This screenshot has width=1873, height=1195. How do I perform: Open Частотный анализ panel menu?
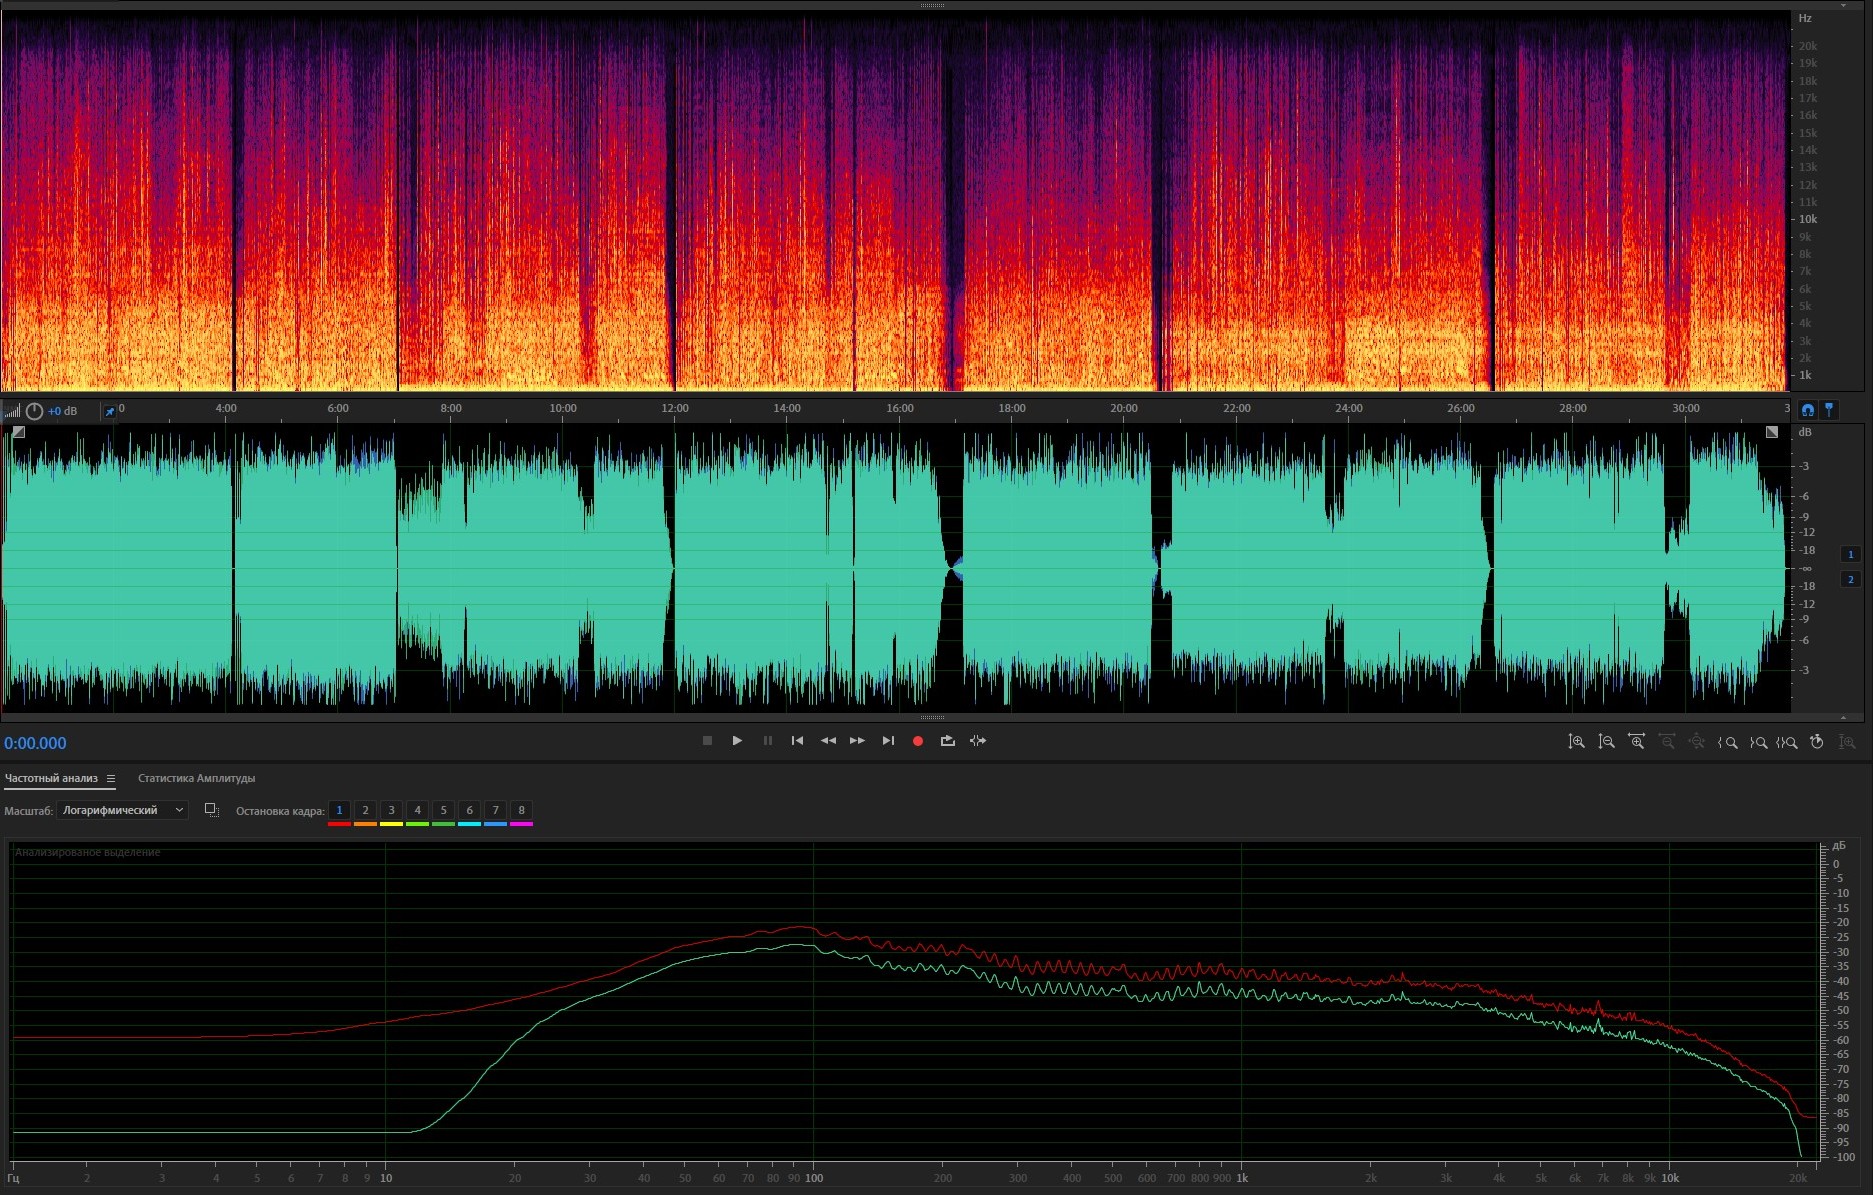[x=111, y=779]
